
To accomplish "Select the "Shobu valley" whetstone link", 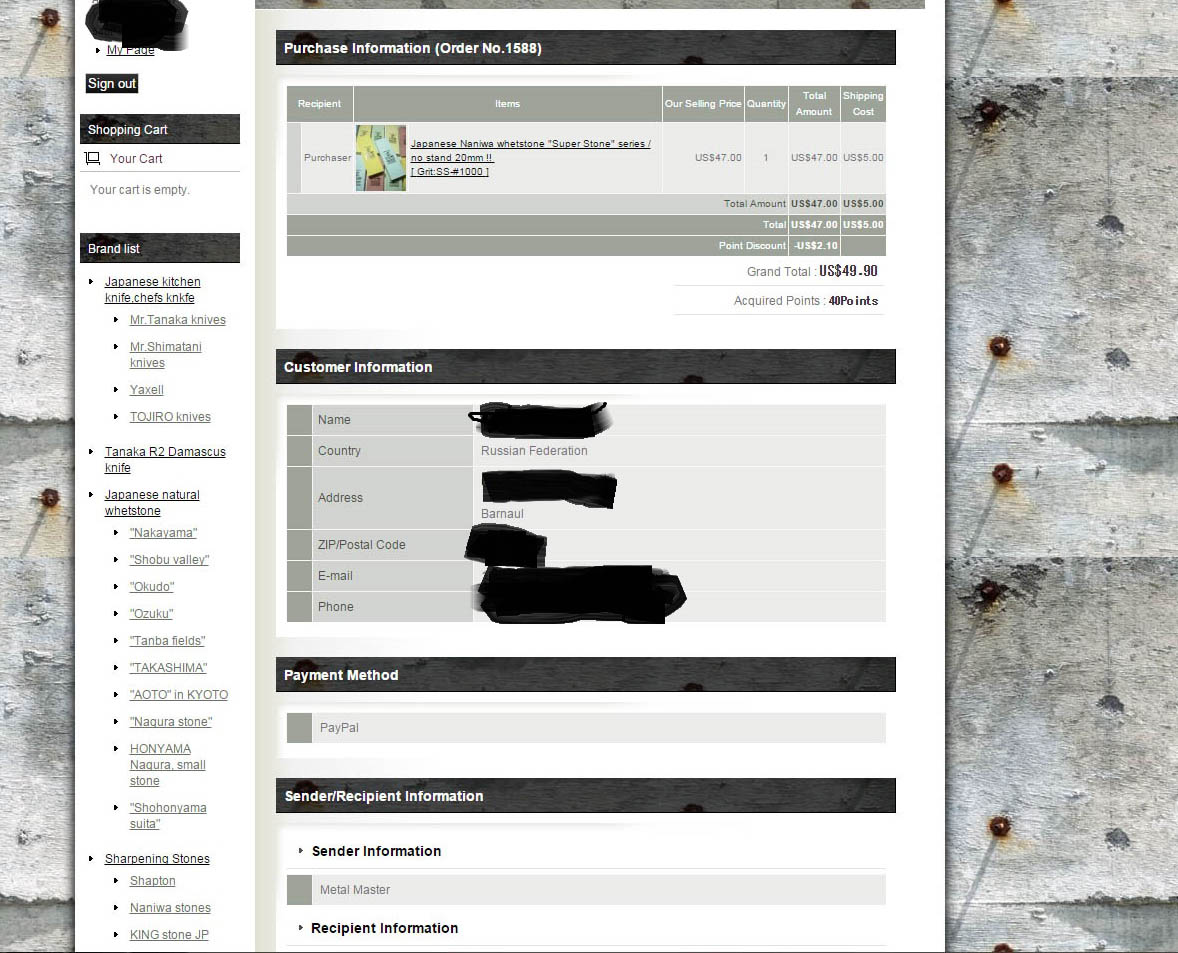I will (169, 560).
